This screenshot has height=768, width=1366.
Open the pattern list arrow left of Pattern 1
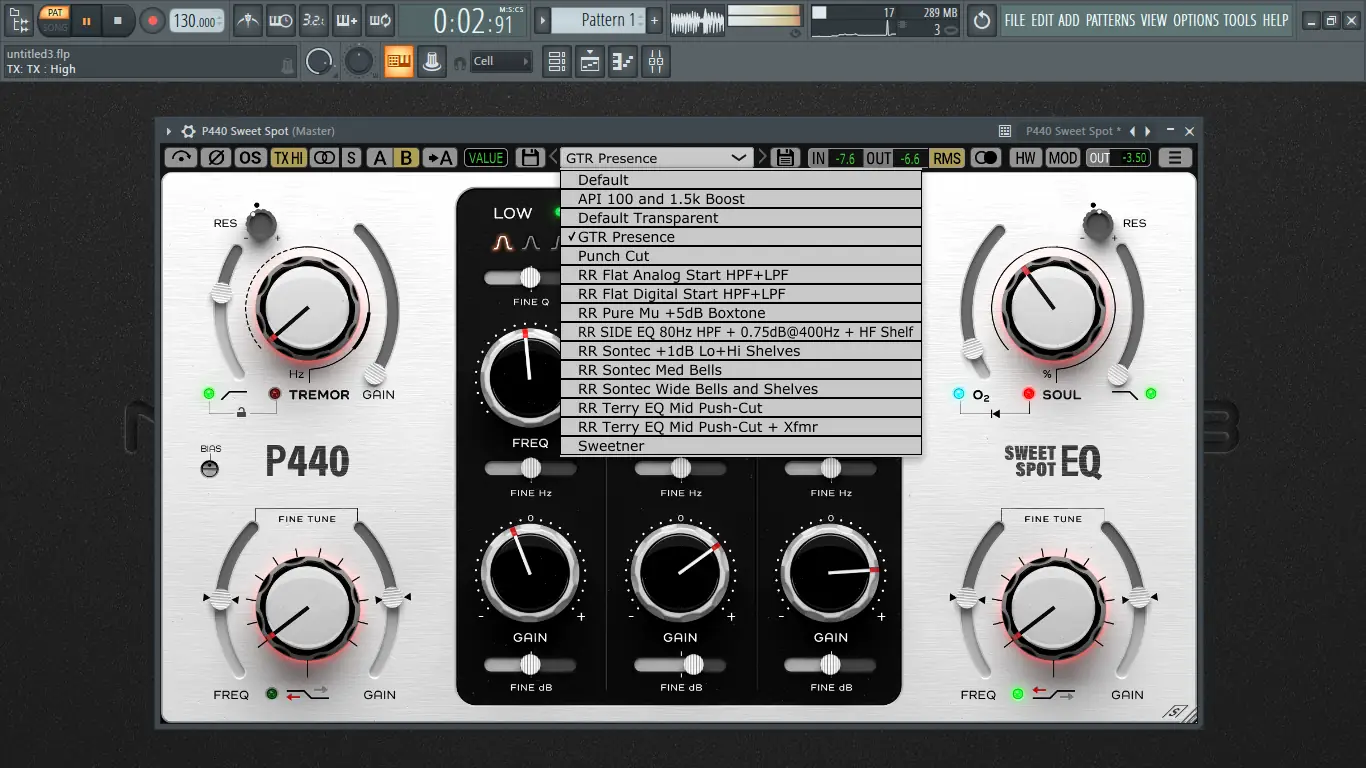tap(543, 19)
